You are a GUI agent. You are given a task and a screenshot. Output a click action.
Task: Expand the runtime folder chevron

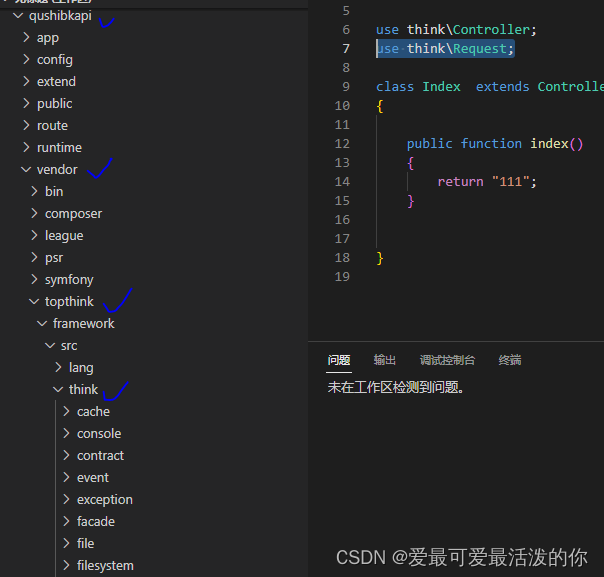[26, 147]
